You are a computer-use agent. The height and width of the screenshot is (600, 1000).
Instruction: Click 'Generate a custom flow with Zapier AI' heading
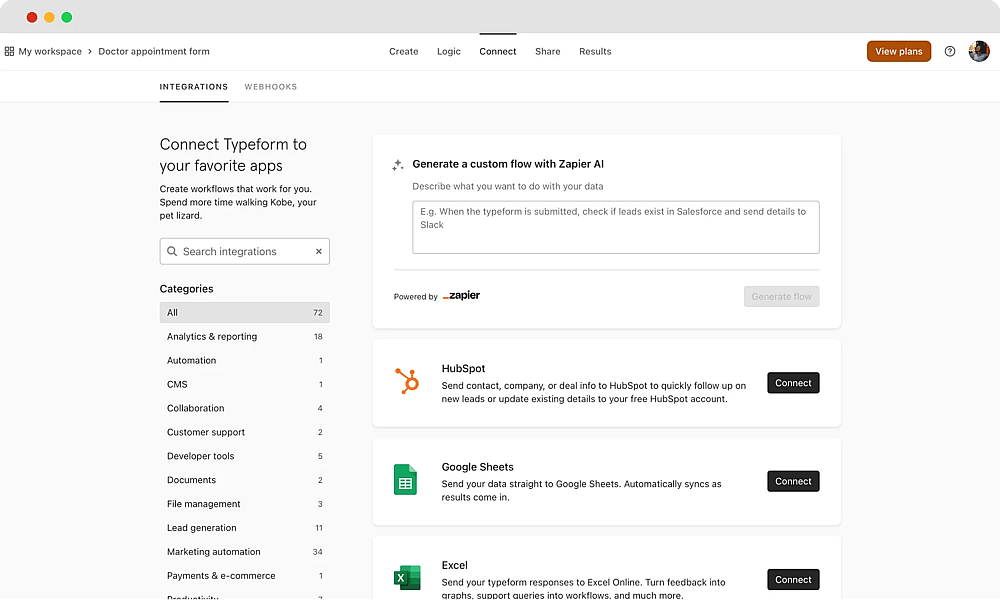[x=508, y=164]
